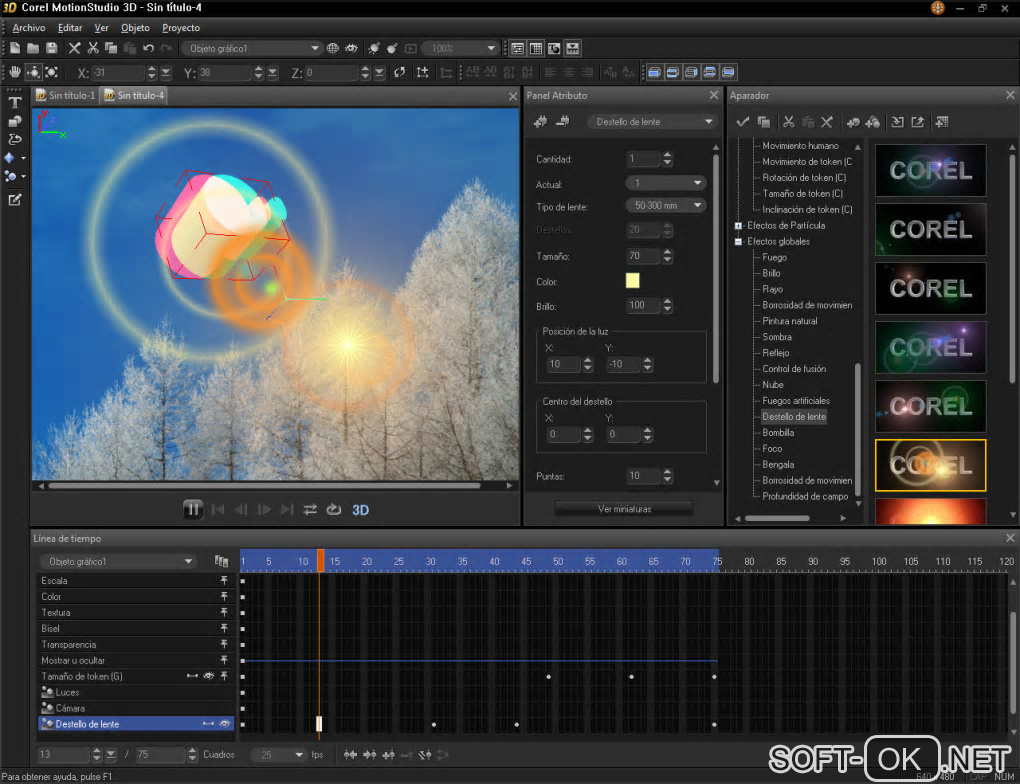Open the Objeto gráfico1 dropdown in main toolbar

pyautogui.click(x=252, y=48)
